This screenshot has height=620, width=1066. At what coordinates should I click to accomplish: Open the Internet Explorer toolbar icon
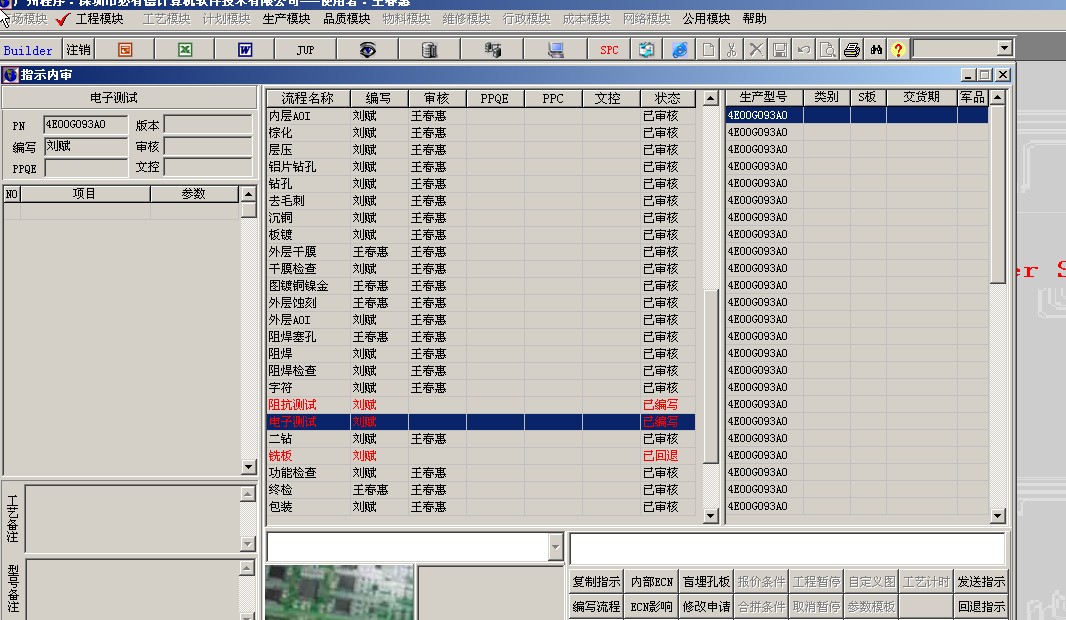tap(679, 50)
